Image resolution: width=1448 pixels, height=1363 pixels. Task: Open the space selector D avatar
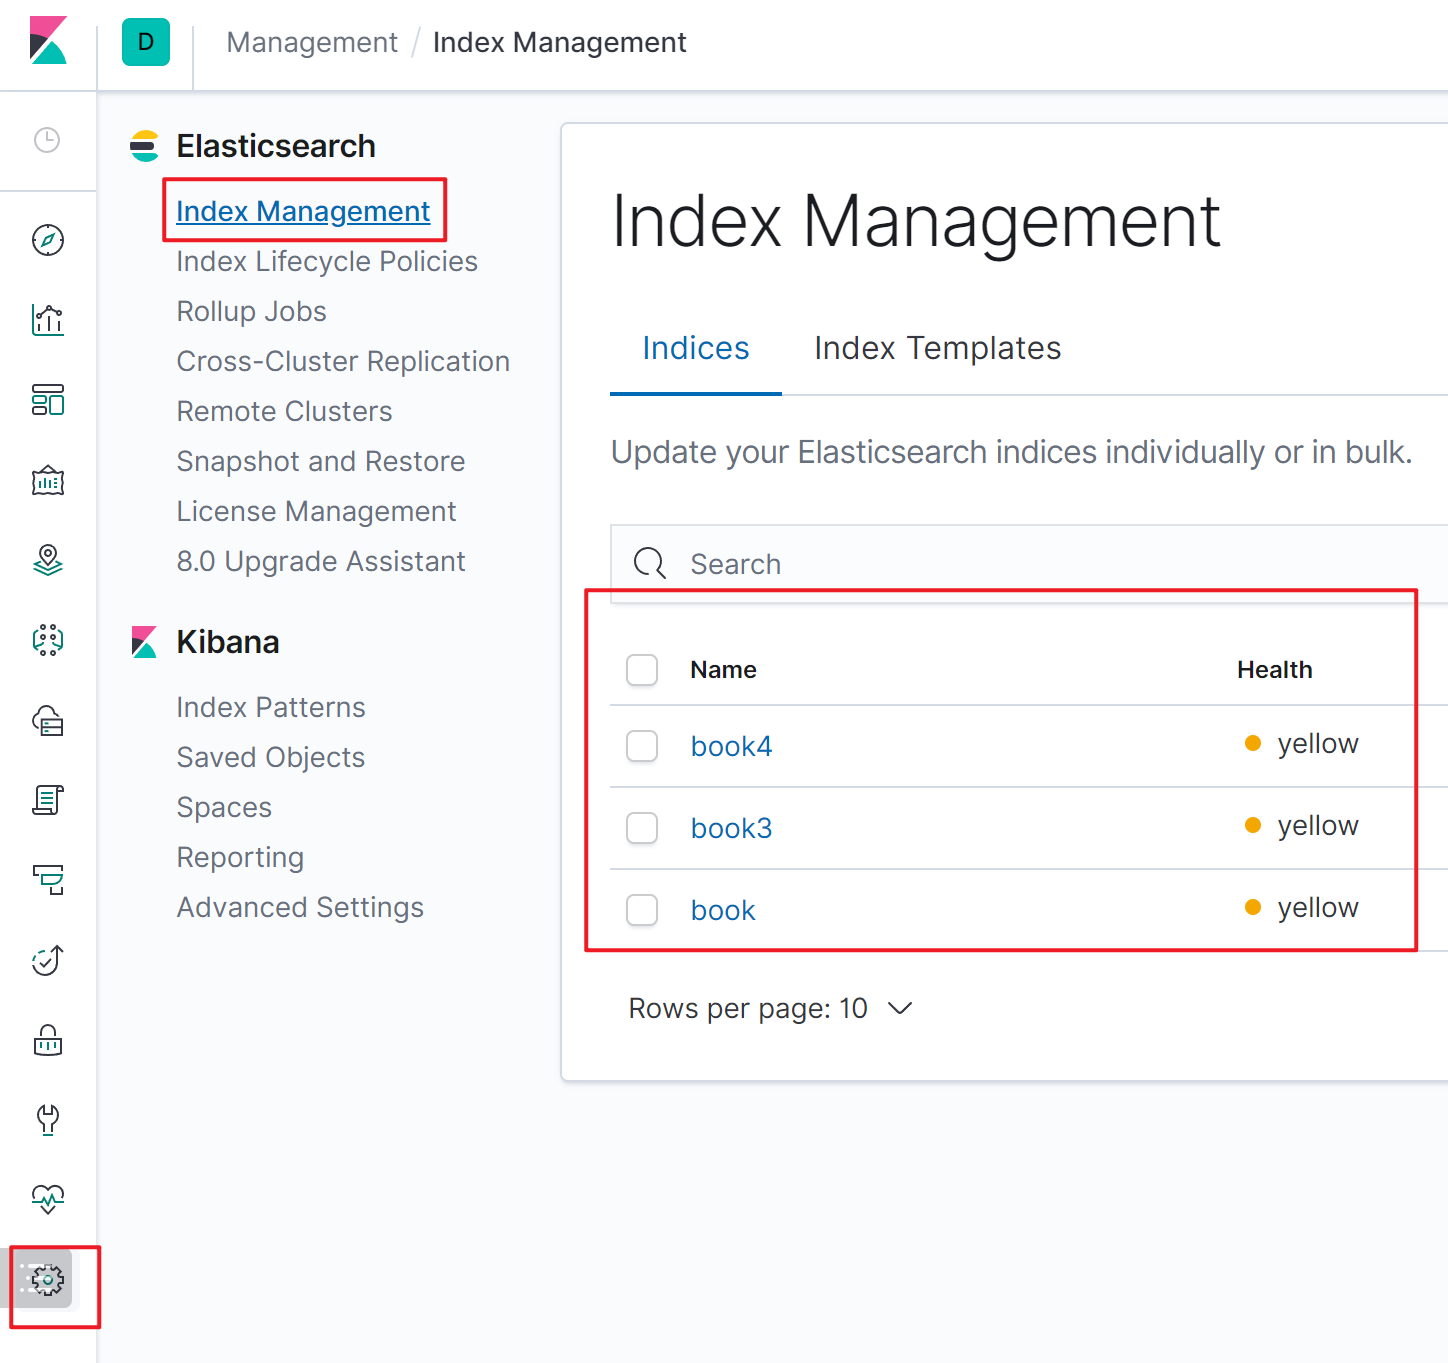(x=146, y=42)
